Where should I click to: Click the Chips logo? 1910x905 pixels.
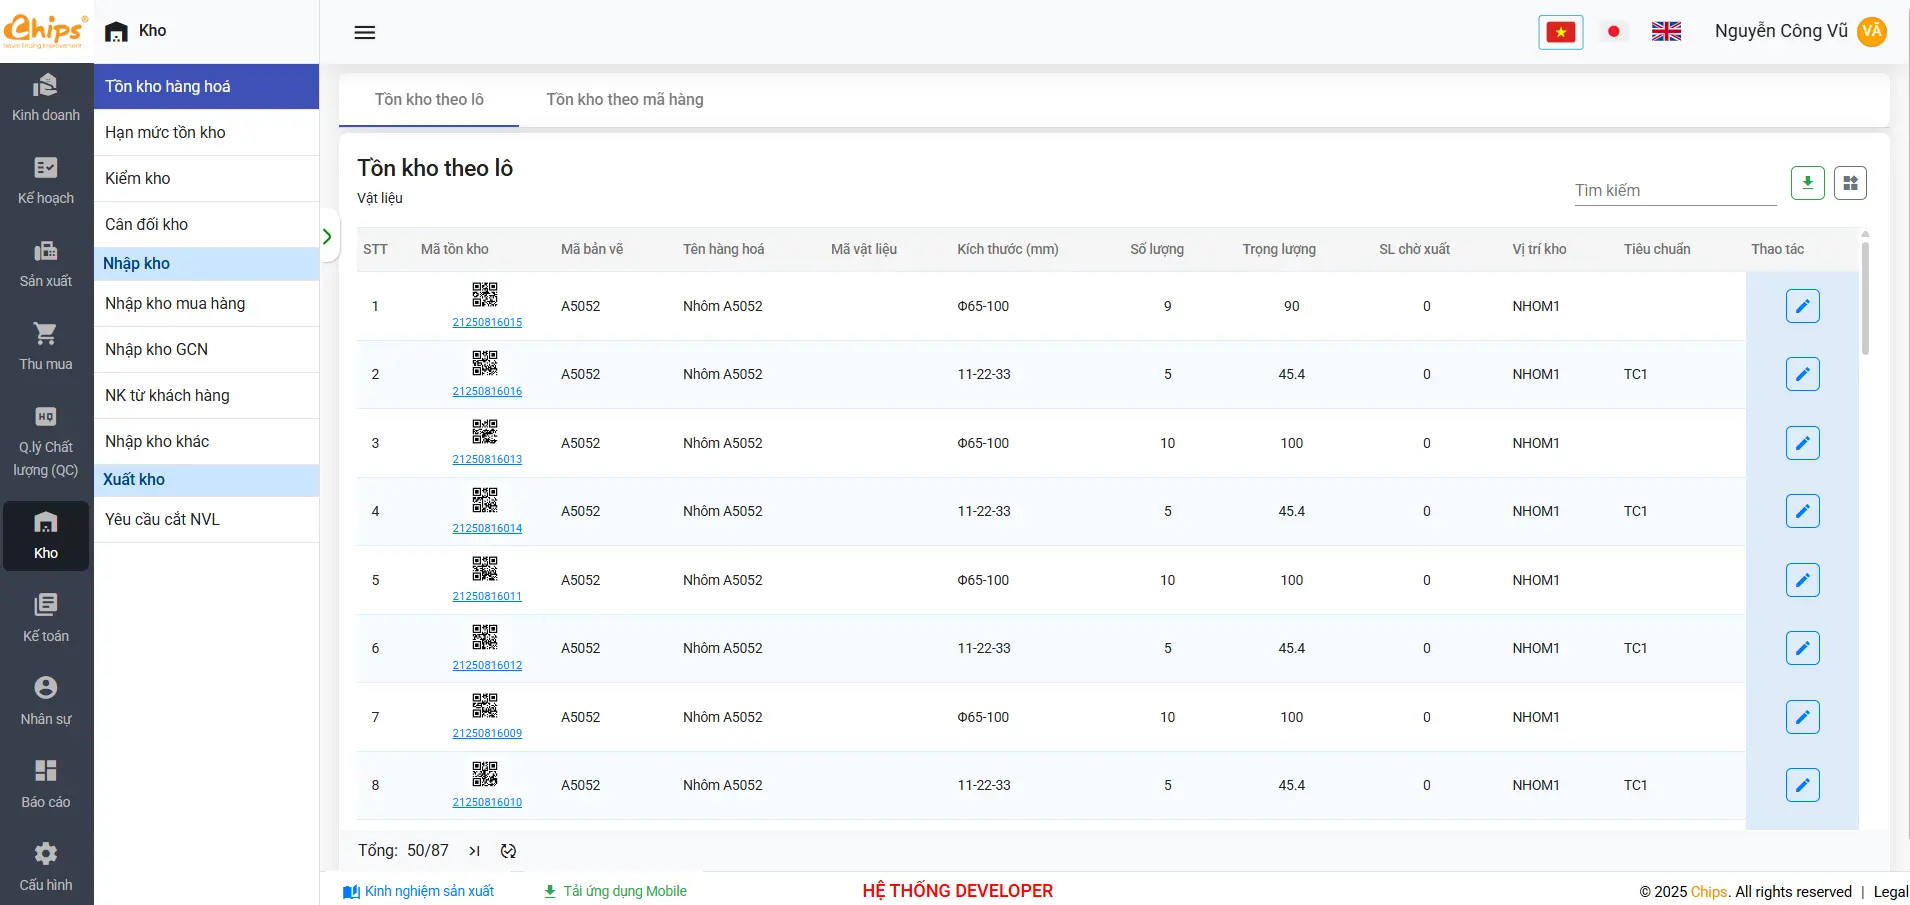45,31
